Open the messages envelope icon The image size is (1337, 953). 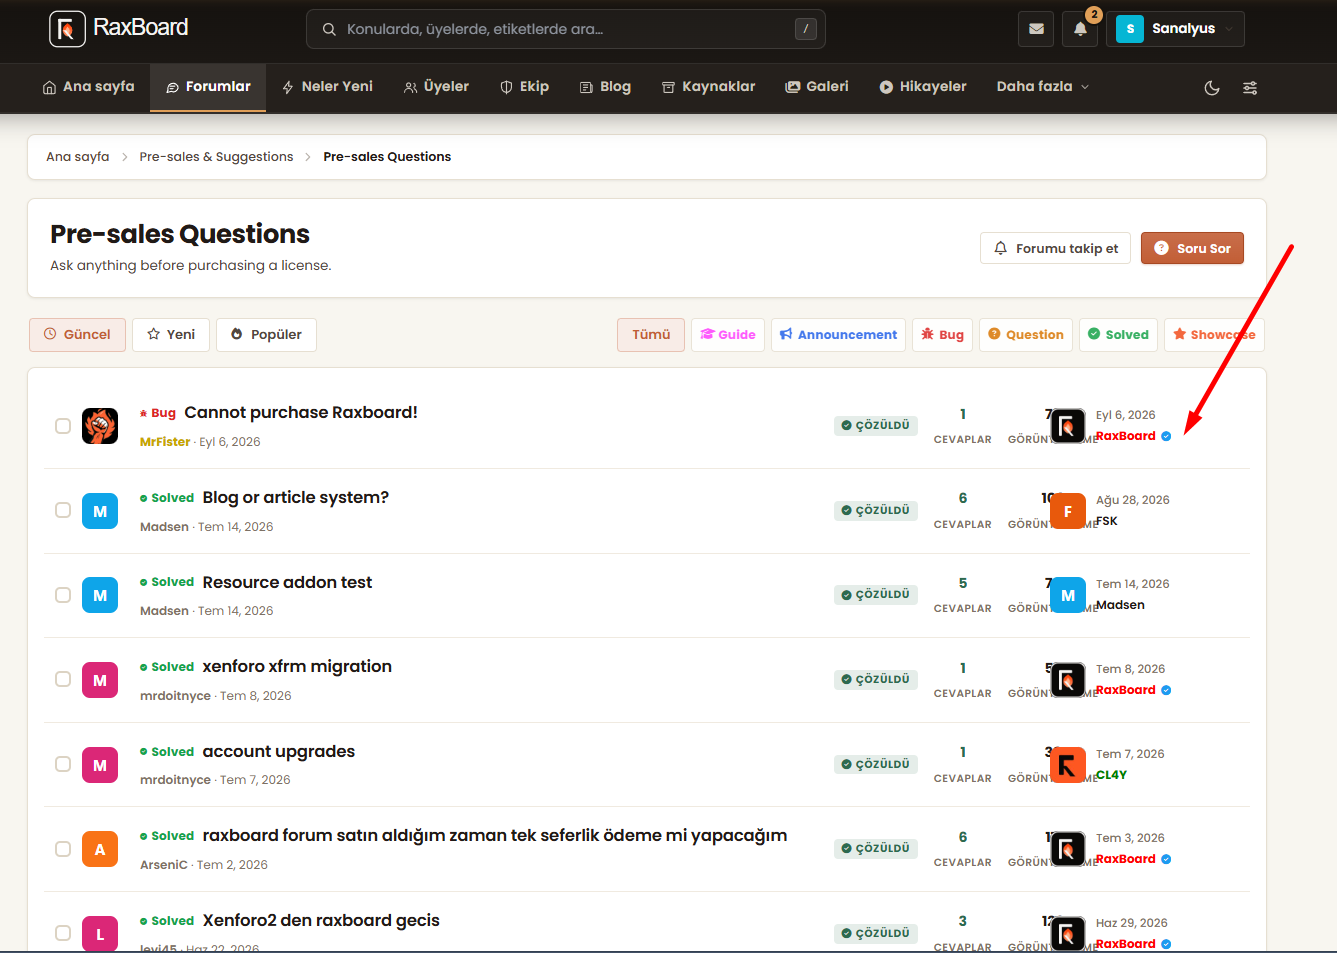click(x=1036, y=29)
